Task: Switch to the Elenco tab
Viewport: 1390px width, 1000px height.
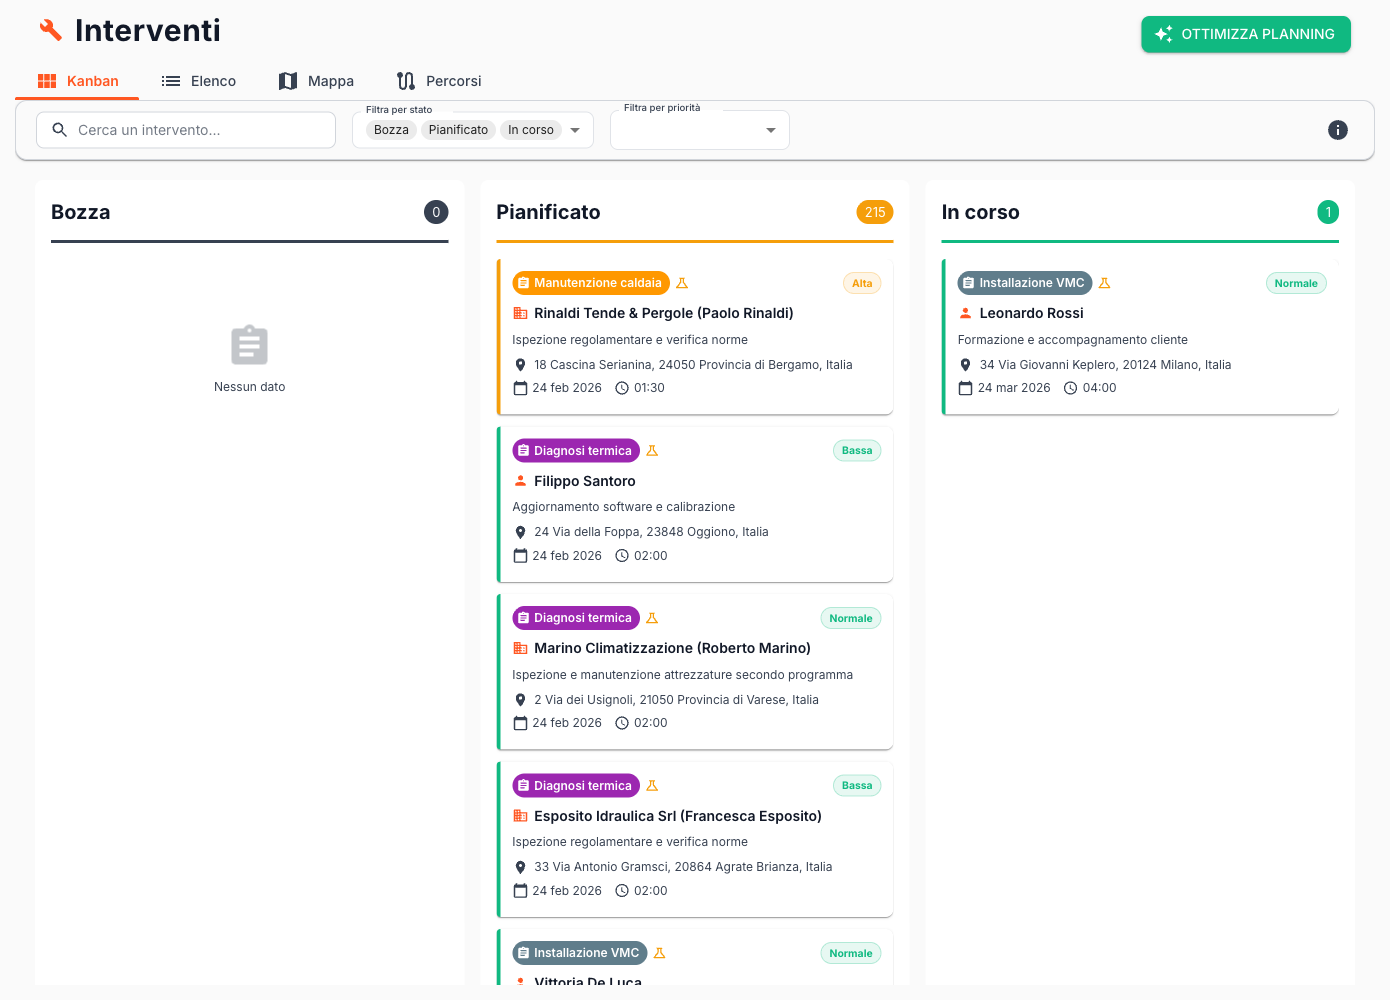Action: [199, 81]
